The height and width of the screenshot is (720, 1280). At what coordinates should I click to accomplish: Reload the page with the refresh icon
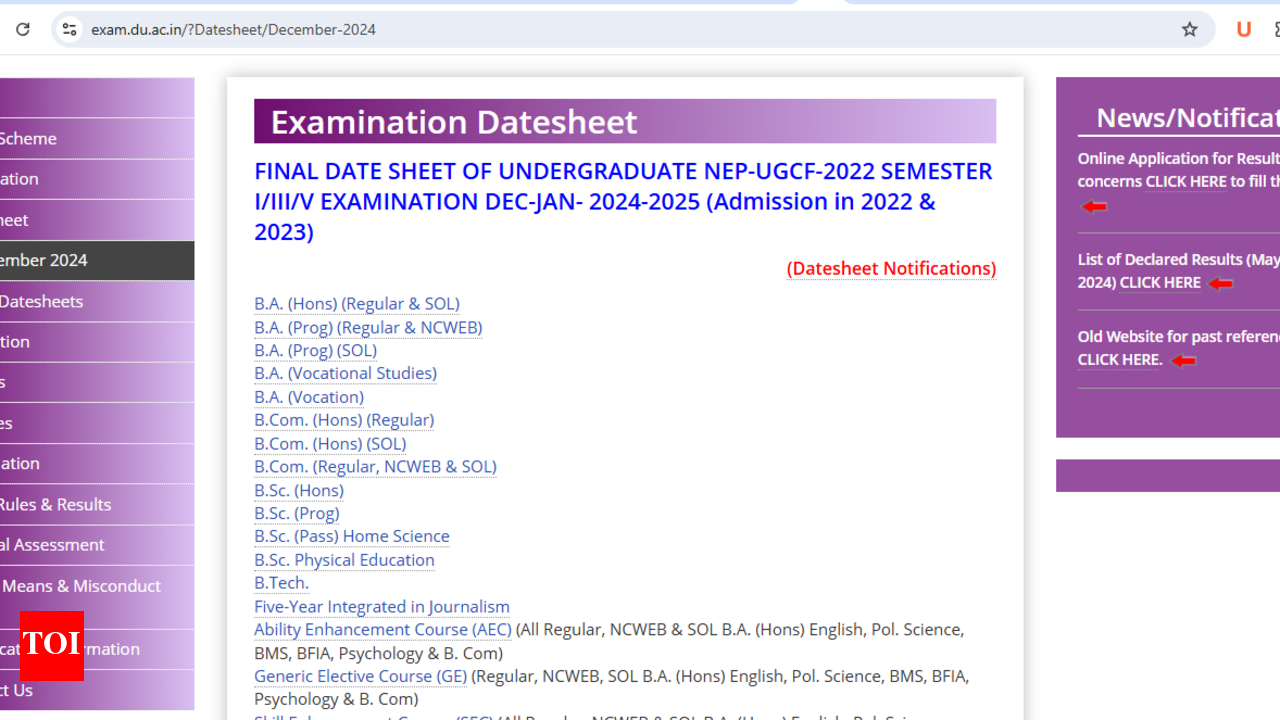point(23,30)
